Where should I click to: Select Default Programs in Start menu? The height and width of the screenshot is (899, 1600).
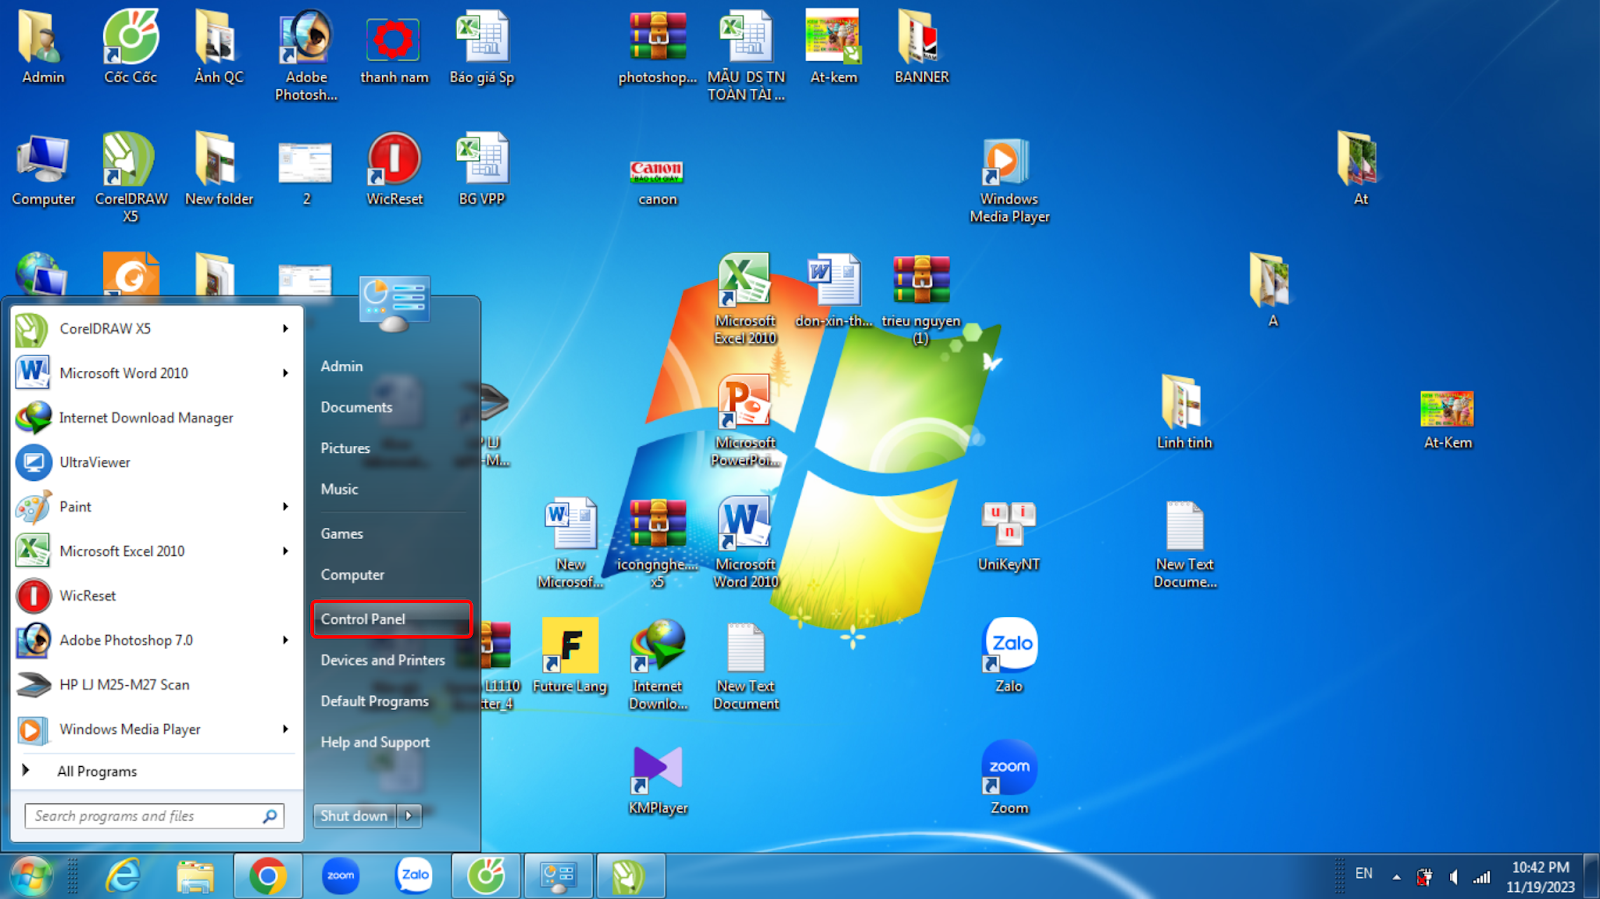375,701
